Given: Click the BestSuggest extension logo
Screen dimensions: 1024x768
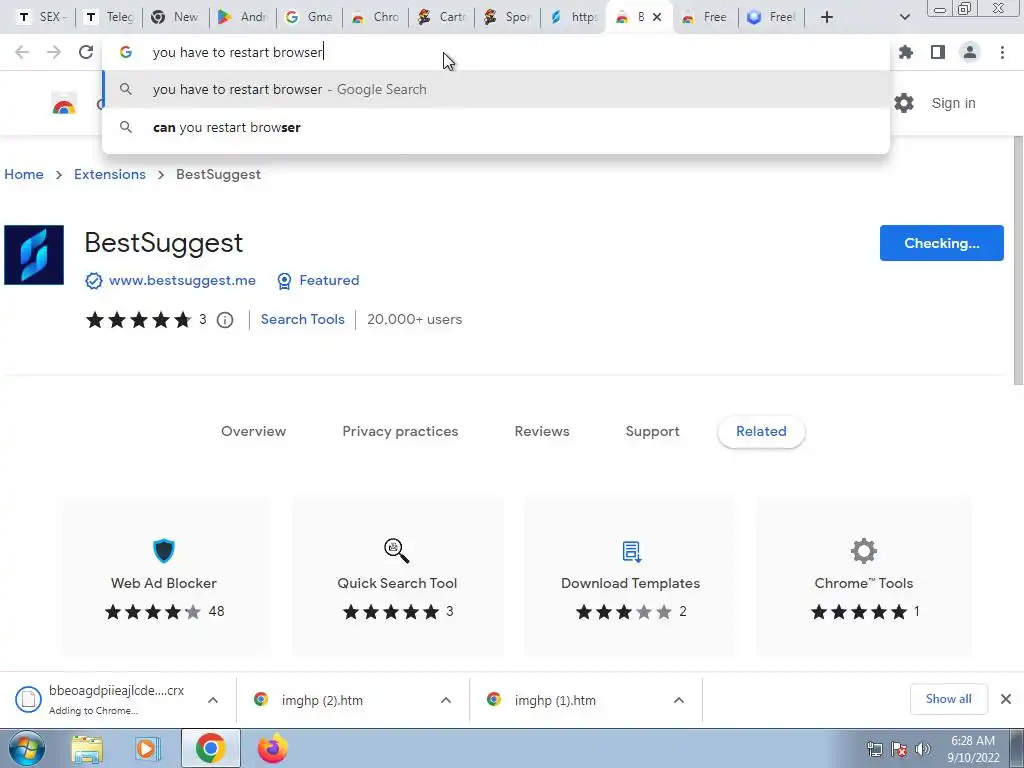Looking at the screenshot, I should pyautogui.click(x=34, y=255).
